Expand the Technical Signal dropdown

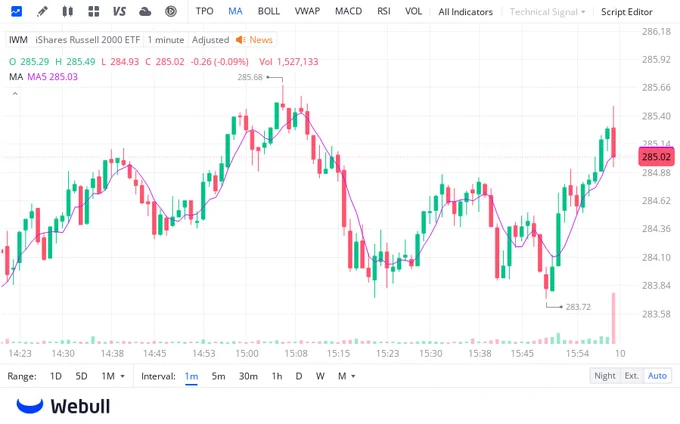point(547,12)
